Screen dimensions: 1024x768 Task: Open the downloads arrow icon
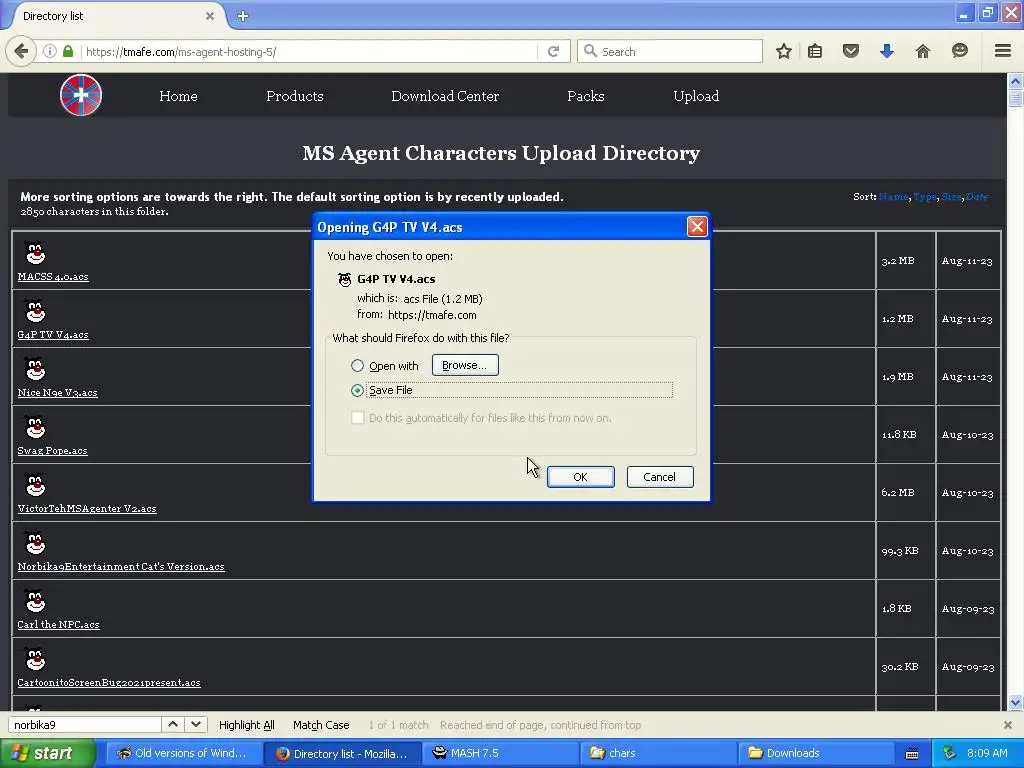click(x=886, y=51)
